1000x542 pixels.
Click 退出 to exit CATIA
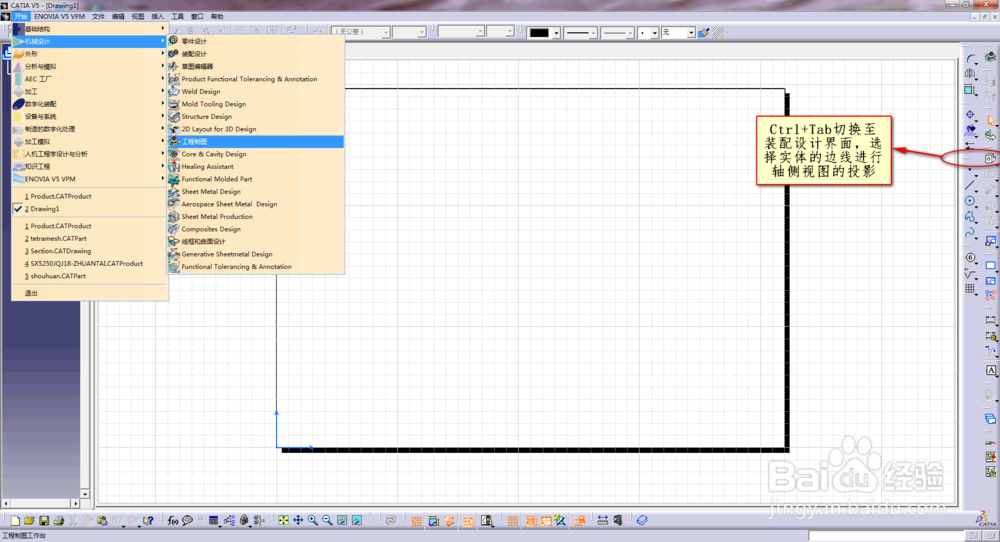(x=89, y=293)
